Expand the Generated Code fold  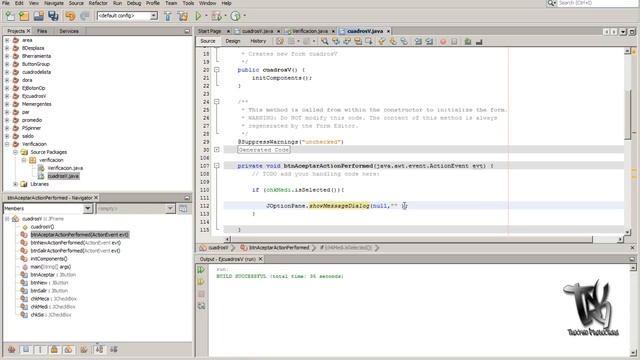(216, 150)
